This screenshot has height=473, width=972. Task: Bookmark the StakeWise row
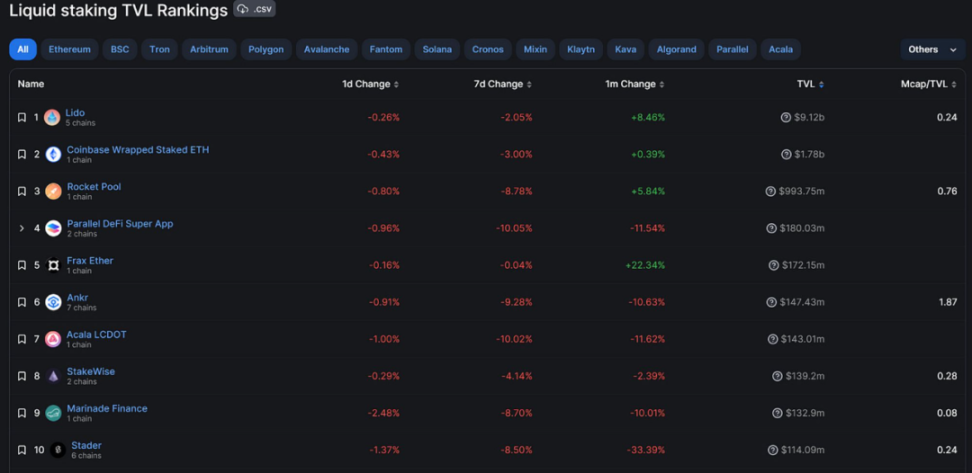(22, 376)
